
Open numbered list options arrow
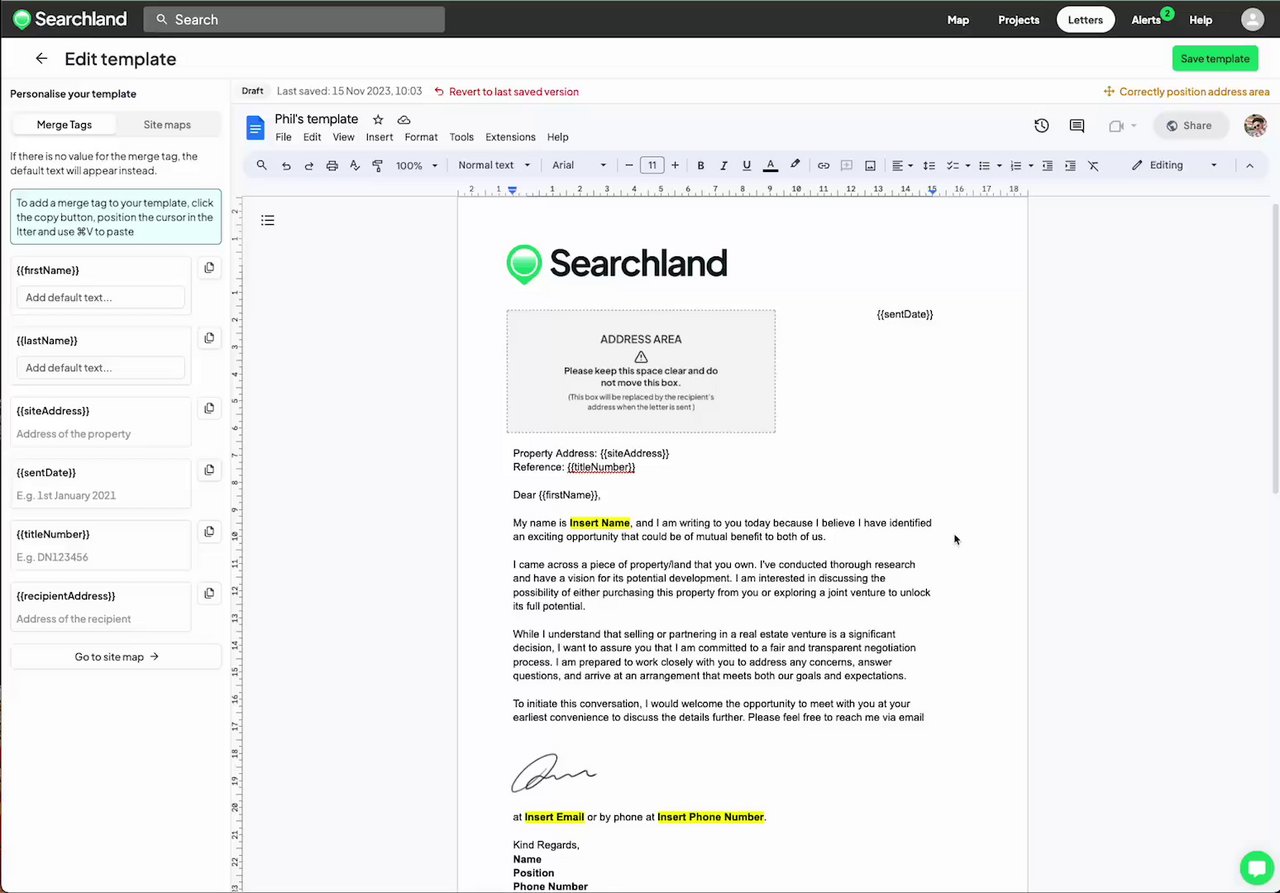click(1030, 165)
